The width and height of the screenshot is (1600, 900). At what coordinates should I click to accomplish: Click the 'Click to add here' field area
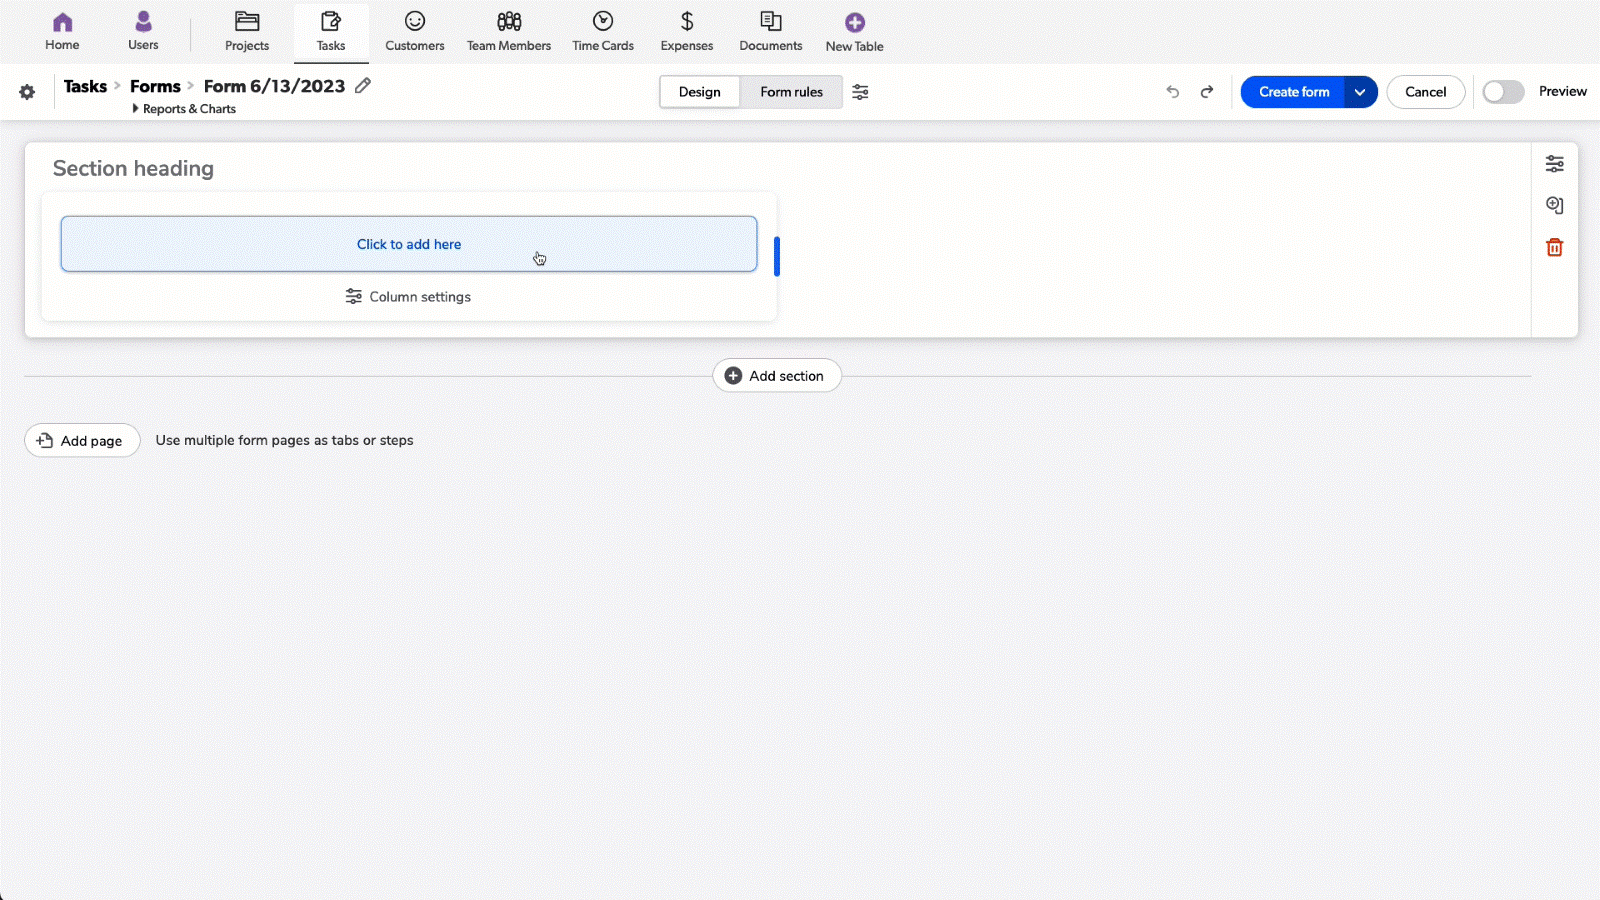pyautogui.click(x=409, y=244)
